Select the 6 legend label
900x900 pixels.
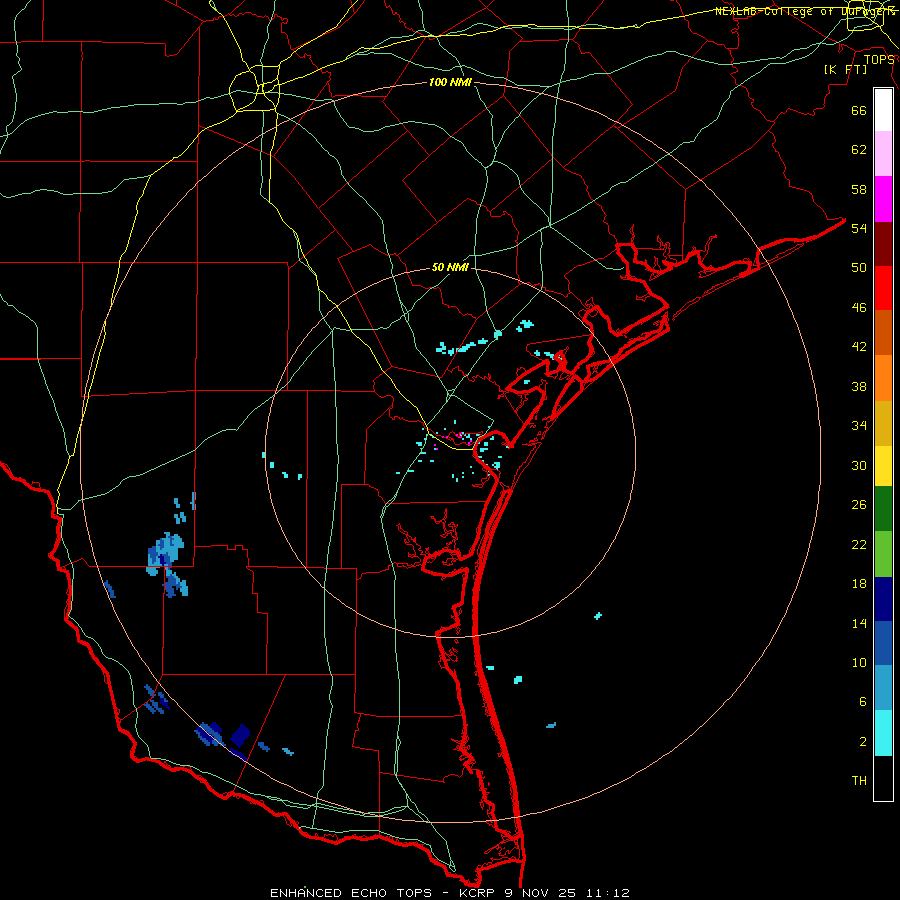point(862,701)
